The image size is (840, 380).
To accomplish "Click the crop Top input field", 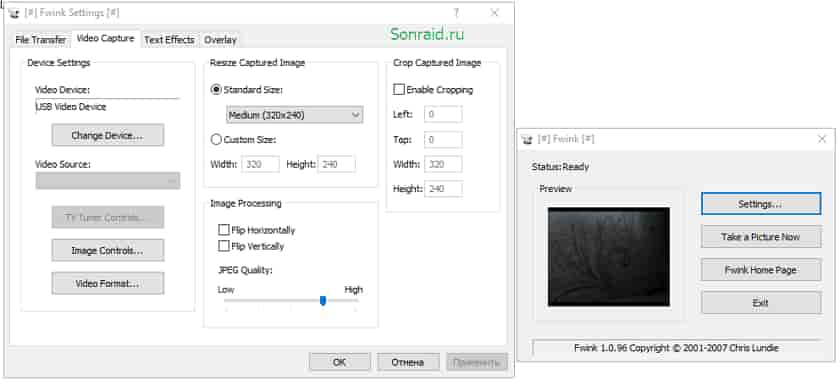I will pyautogui.click(x=443, y=139).
